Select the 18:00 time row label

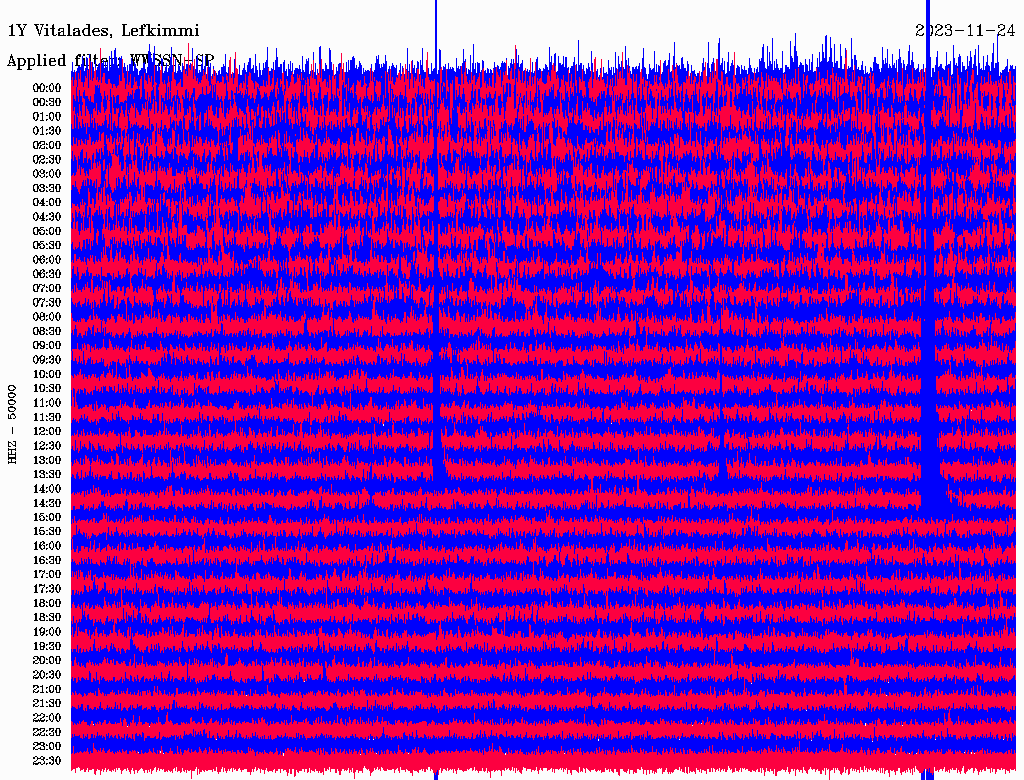pos(47,604)
